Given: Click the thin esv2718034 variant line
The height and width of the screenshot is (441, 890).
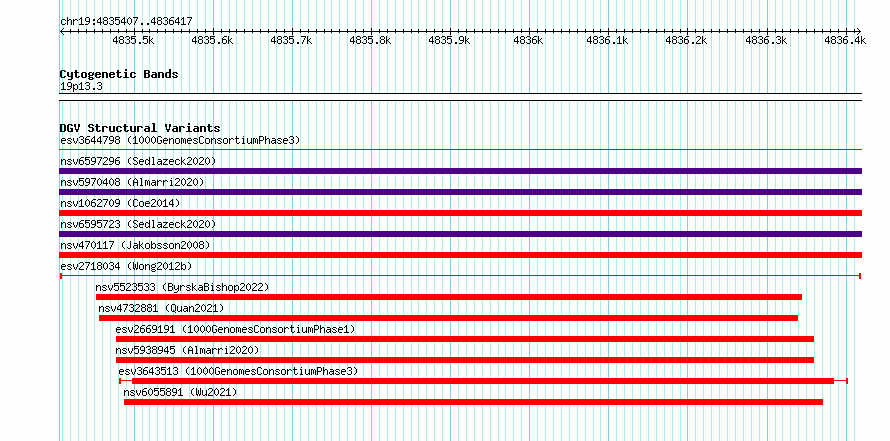Looking at the screenshot, I should click(x=461, y=276).
